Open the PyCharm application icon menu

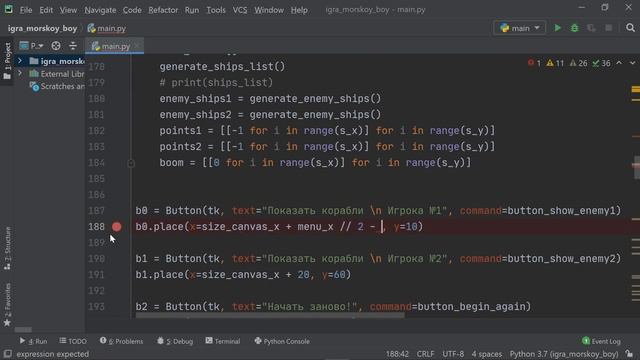(x=9, y=9)
